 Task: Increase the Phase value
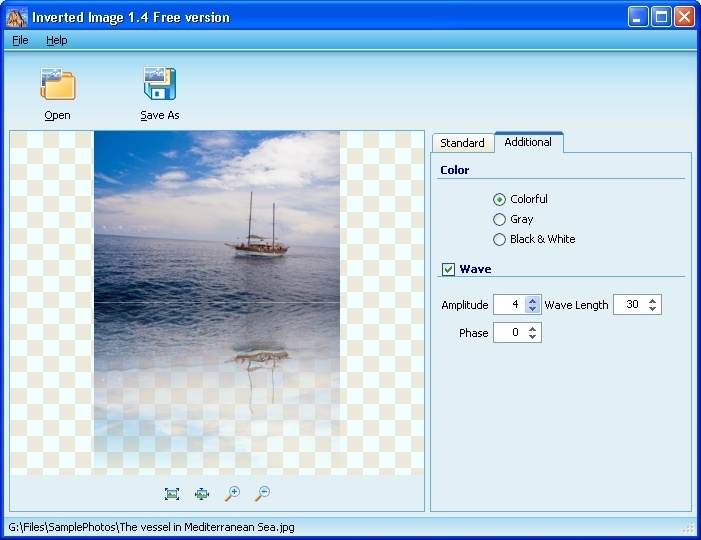[532, 328]
